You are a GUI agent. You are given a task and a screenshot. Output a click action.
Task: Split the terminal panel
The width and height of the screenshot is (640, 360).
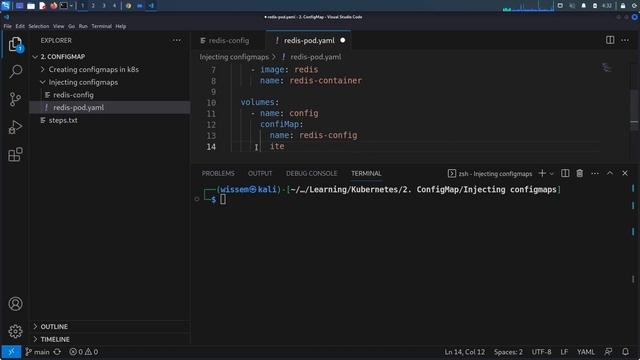[565, 173]
